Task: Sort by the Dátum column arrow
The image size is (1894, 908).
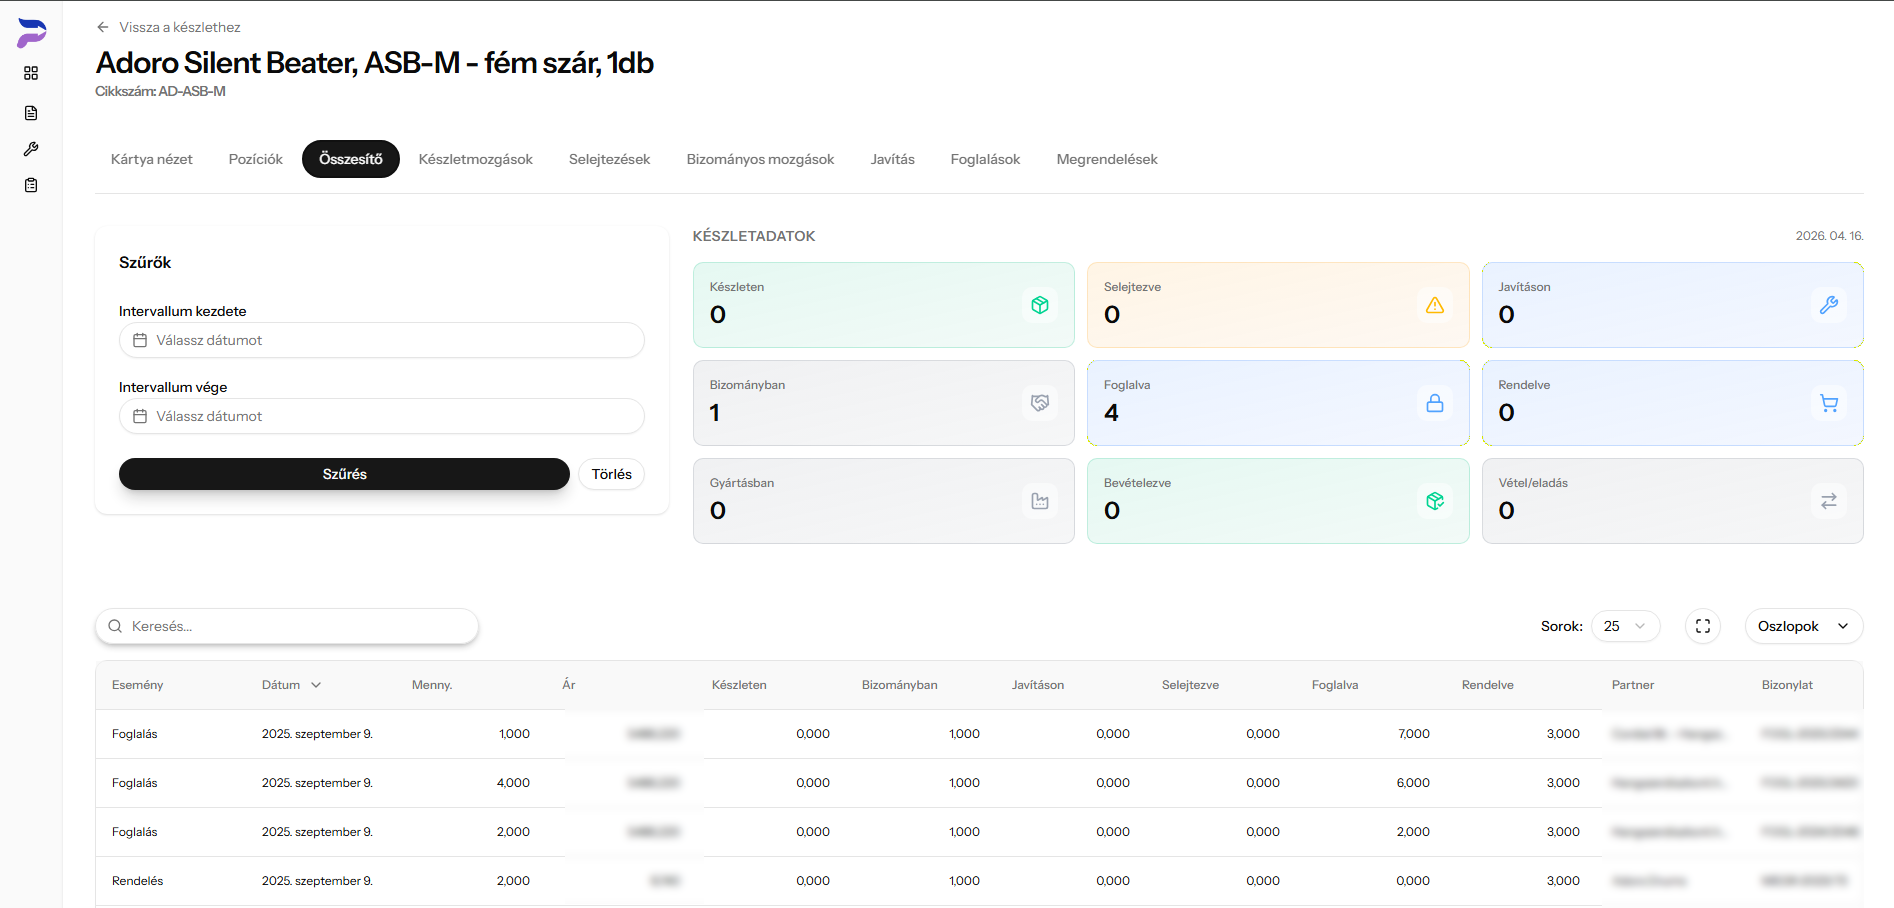Action: click(316, 685)
